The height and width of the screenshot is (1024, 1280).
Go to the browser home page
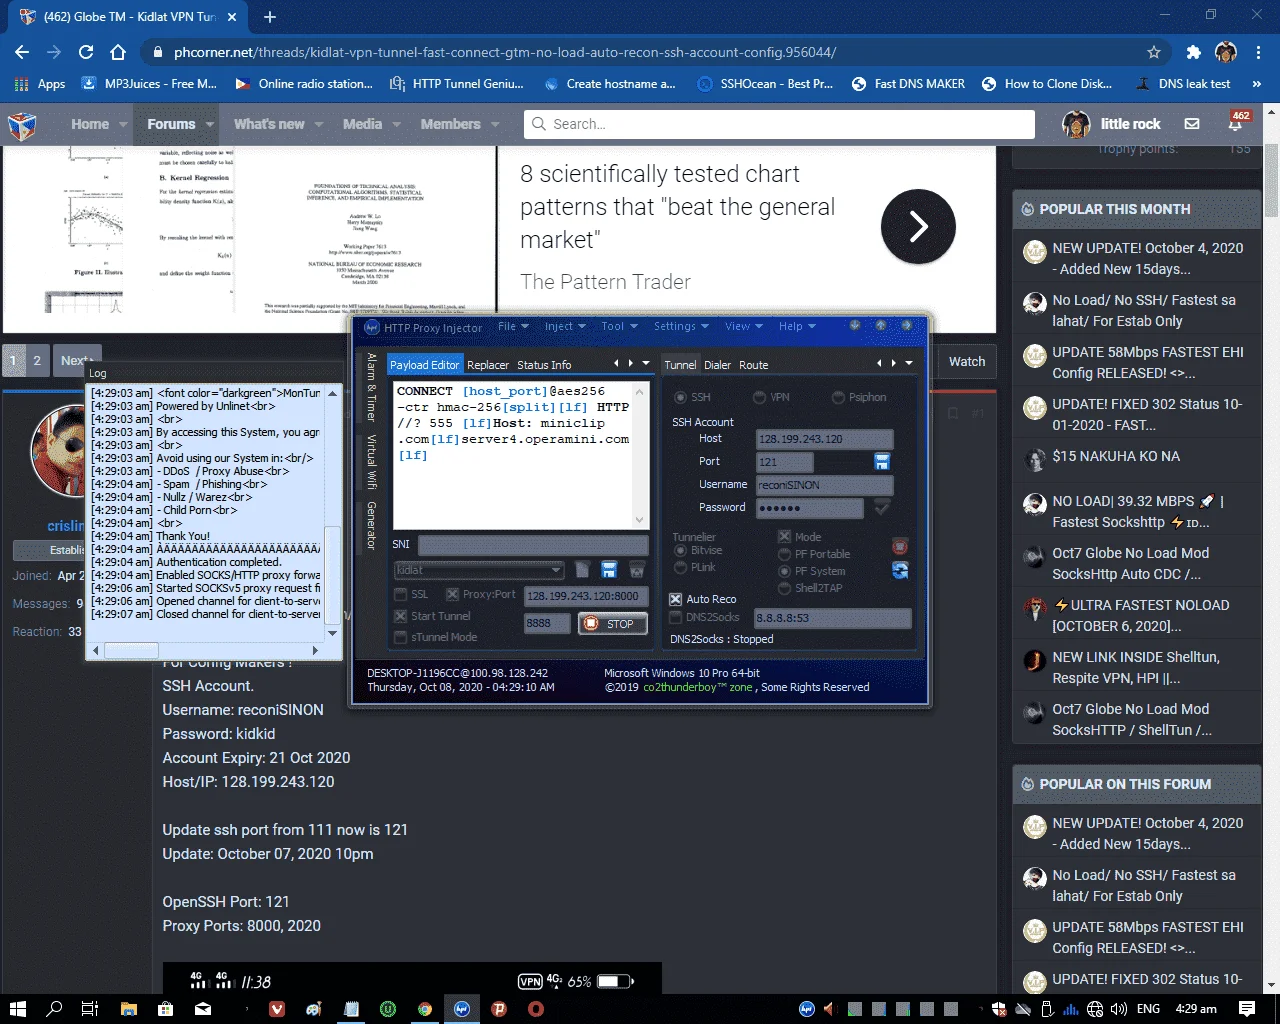(118, 52)
